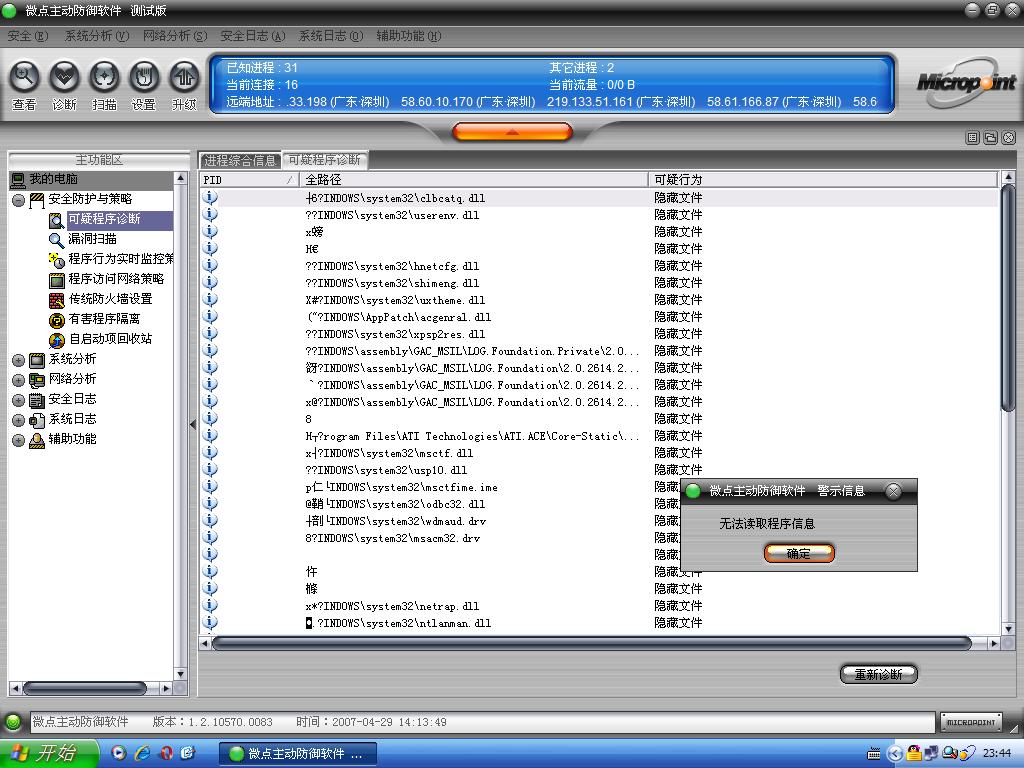Click the 查看 magnifier toolbar icon

coord(24,78)
